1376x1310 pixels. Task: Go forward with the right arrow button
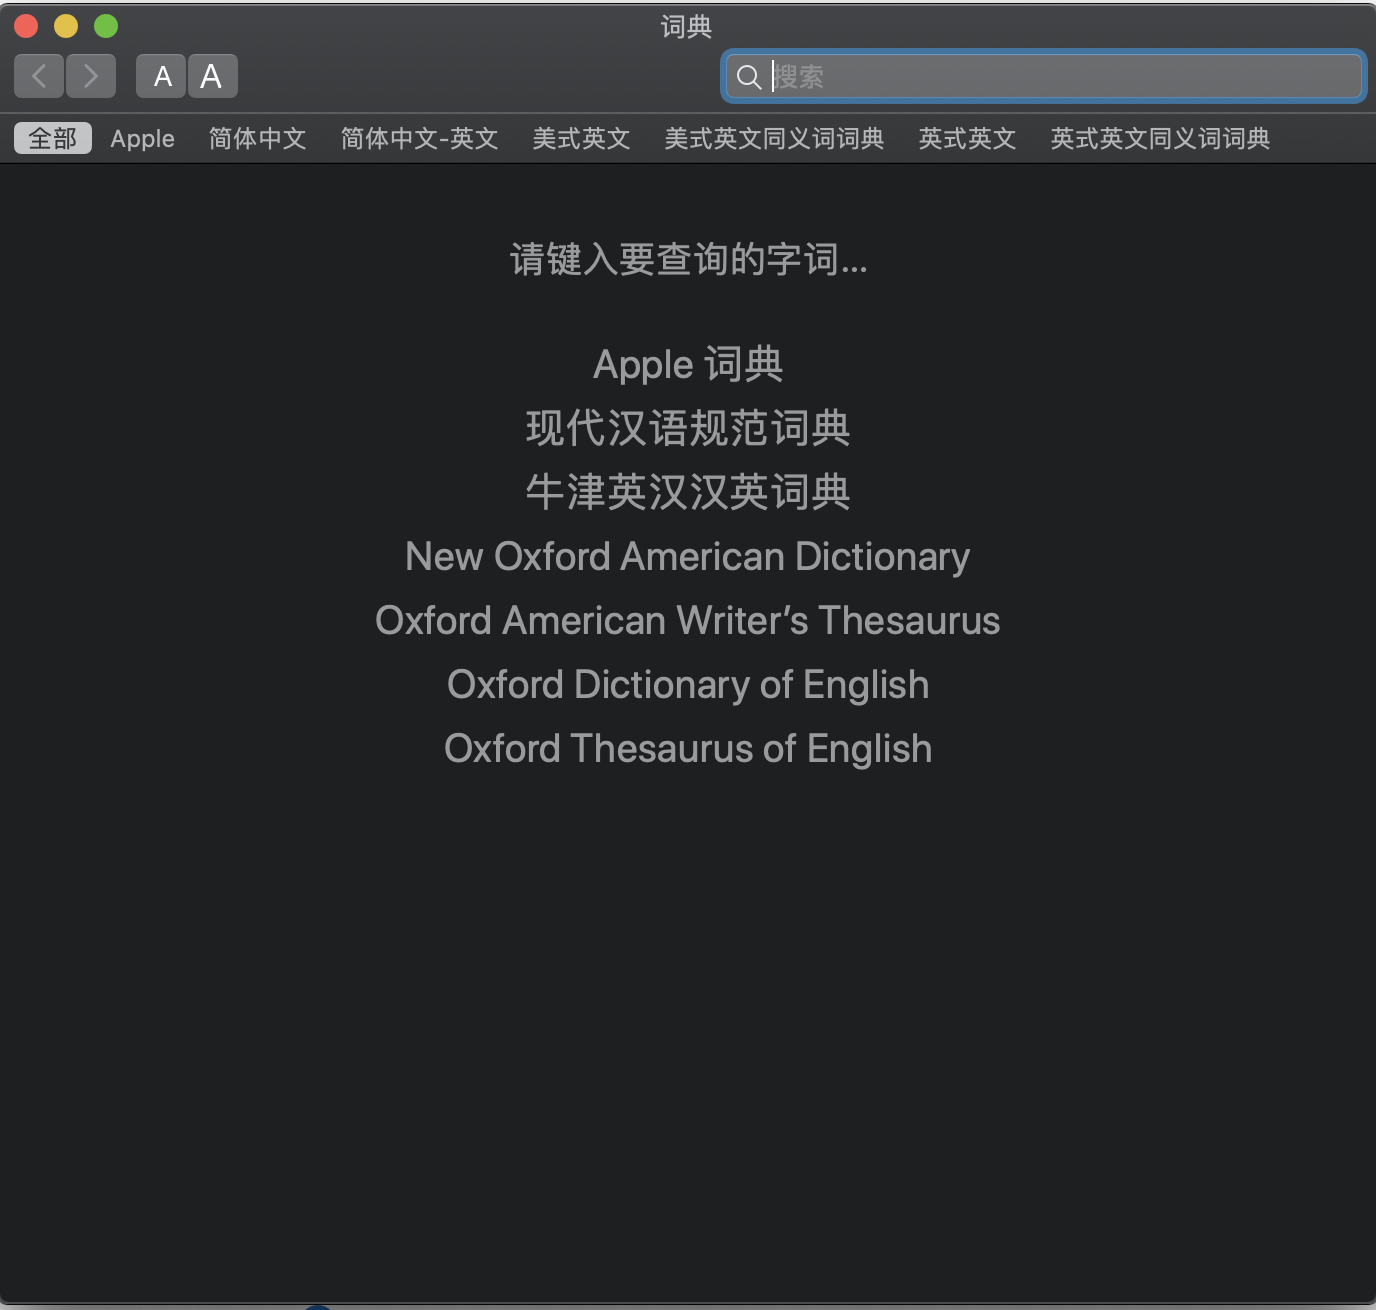pos(91,76)
